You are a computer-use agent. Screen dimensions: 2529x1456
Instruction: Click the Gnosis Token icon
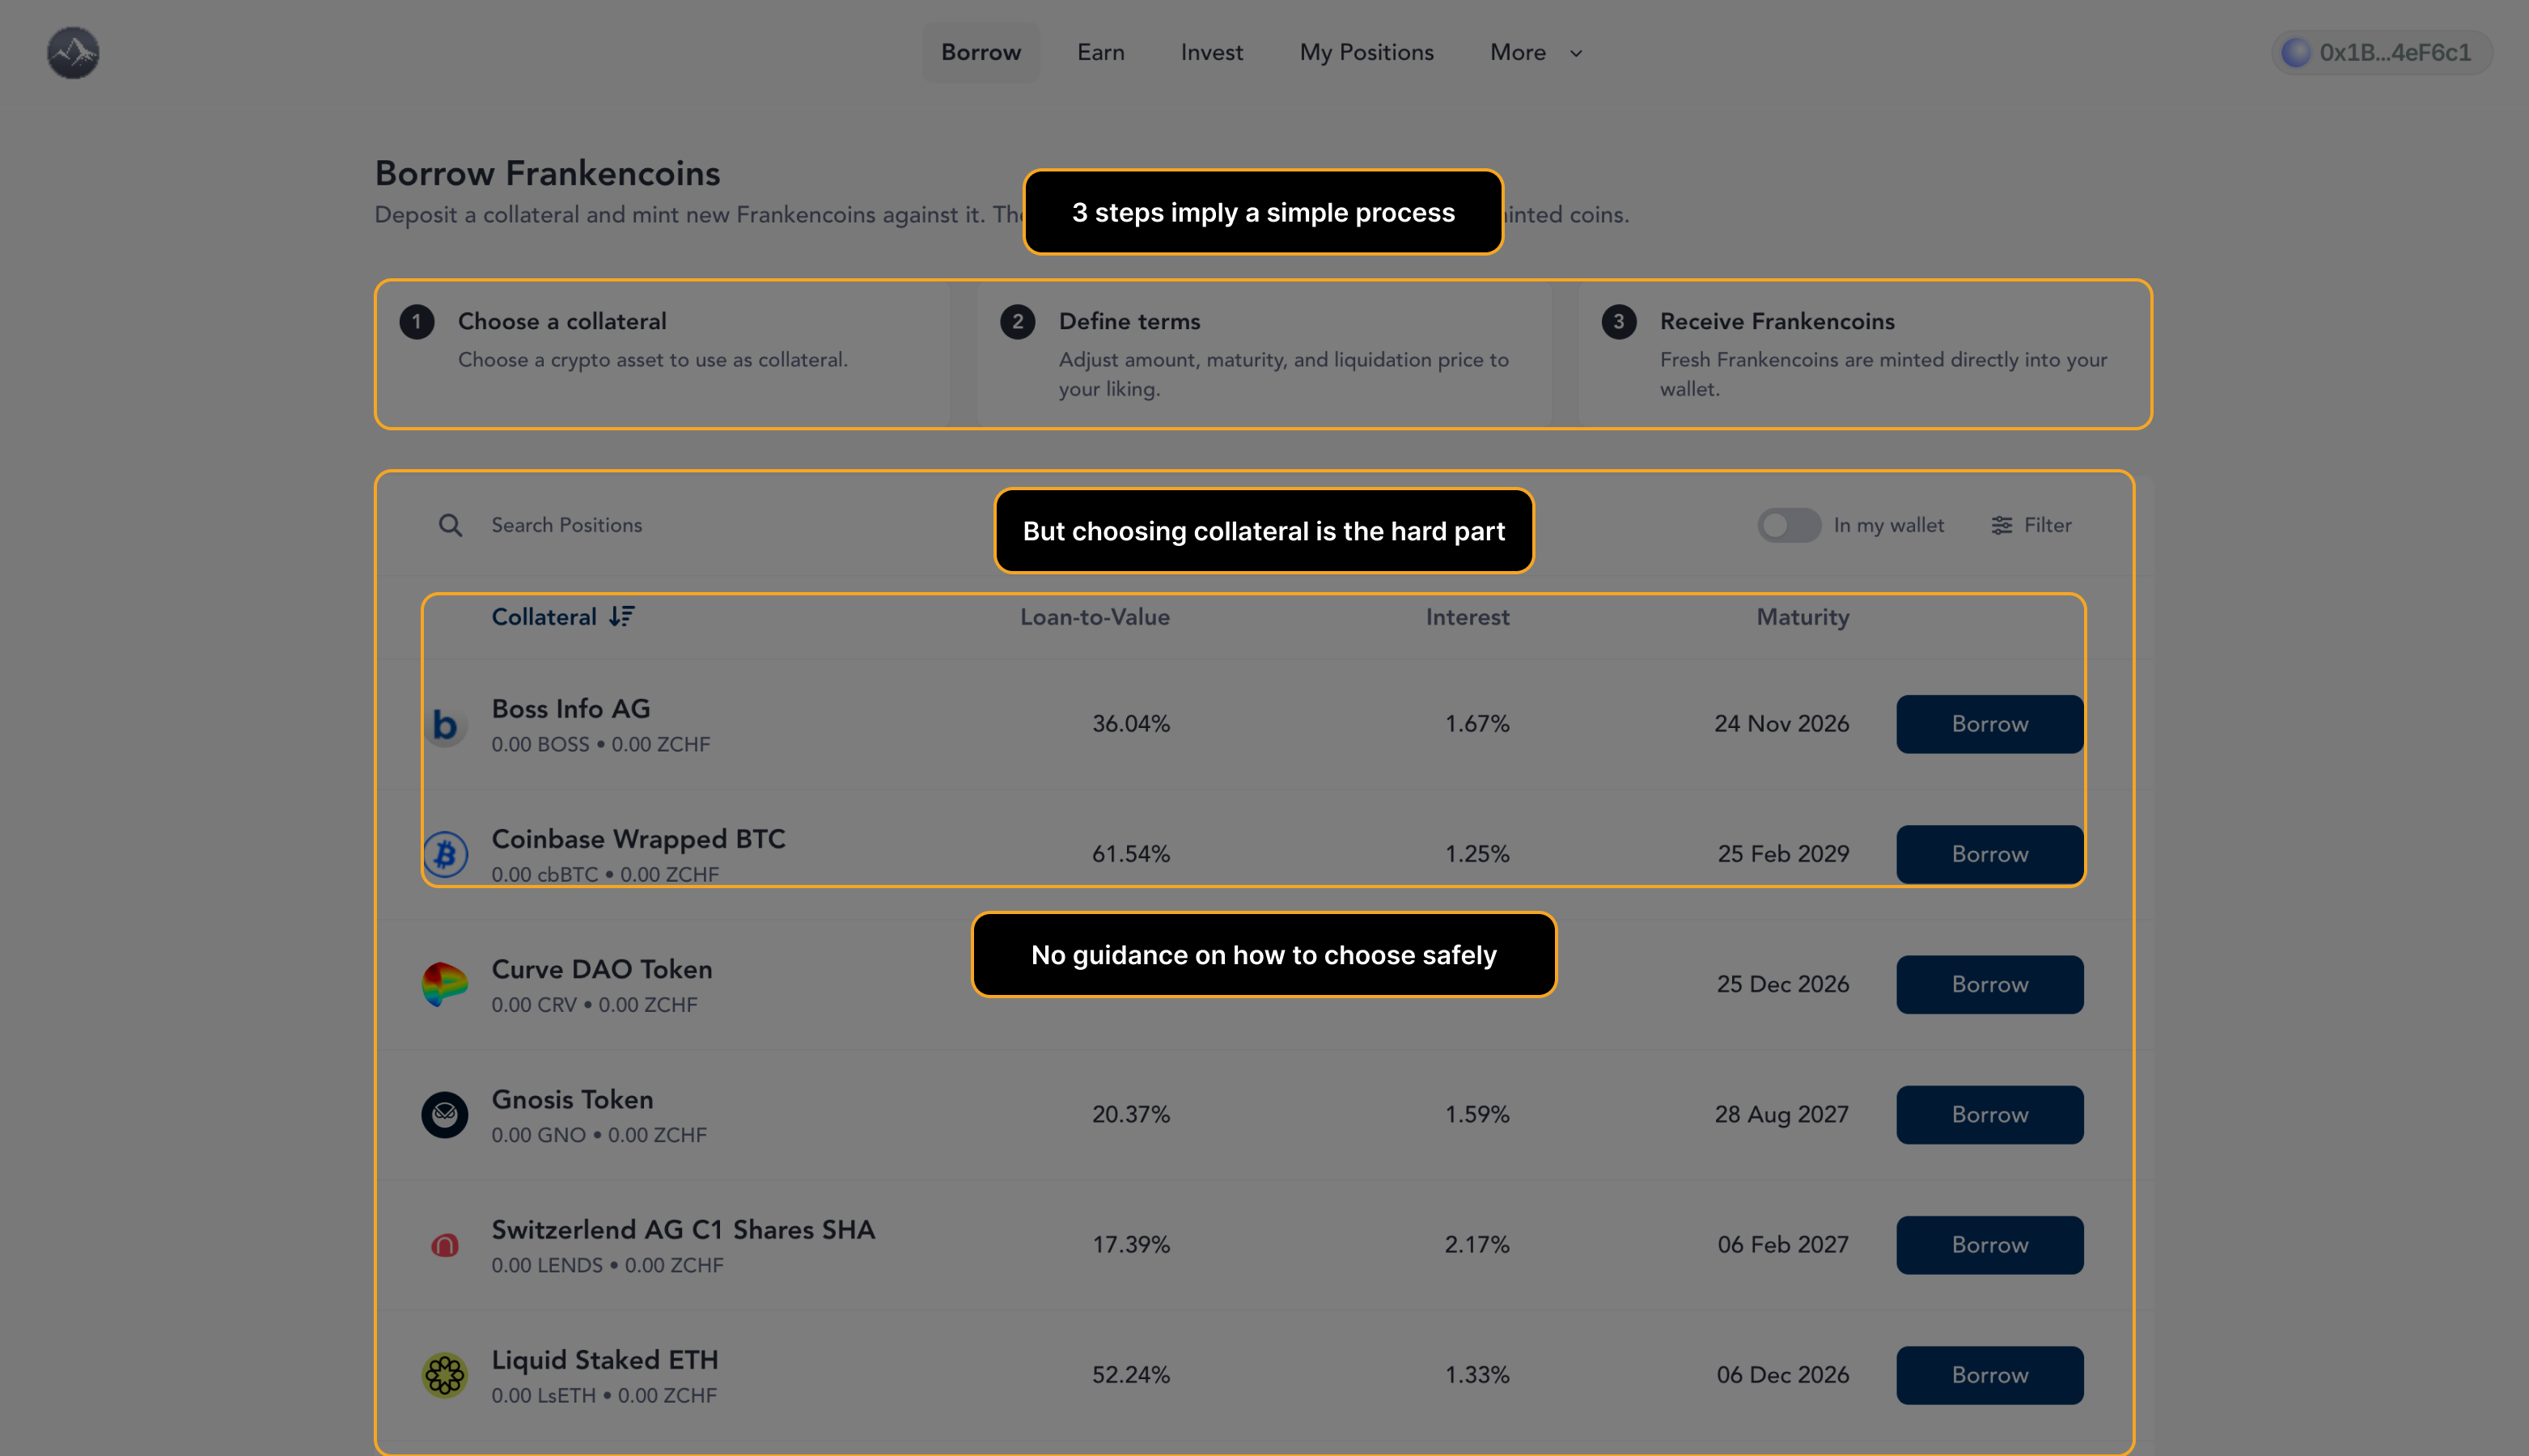click(445, 1114)
